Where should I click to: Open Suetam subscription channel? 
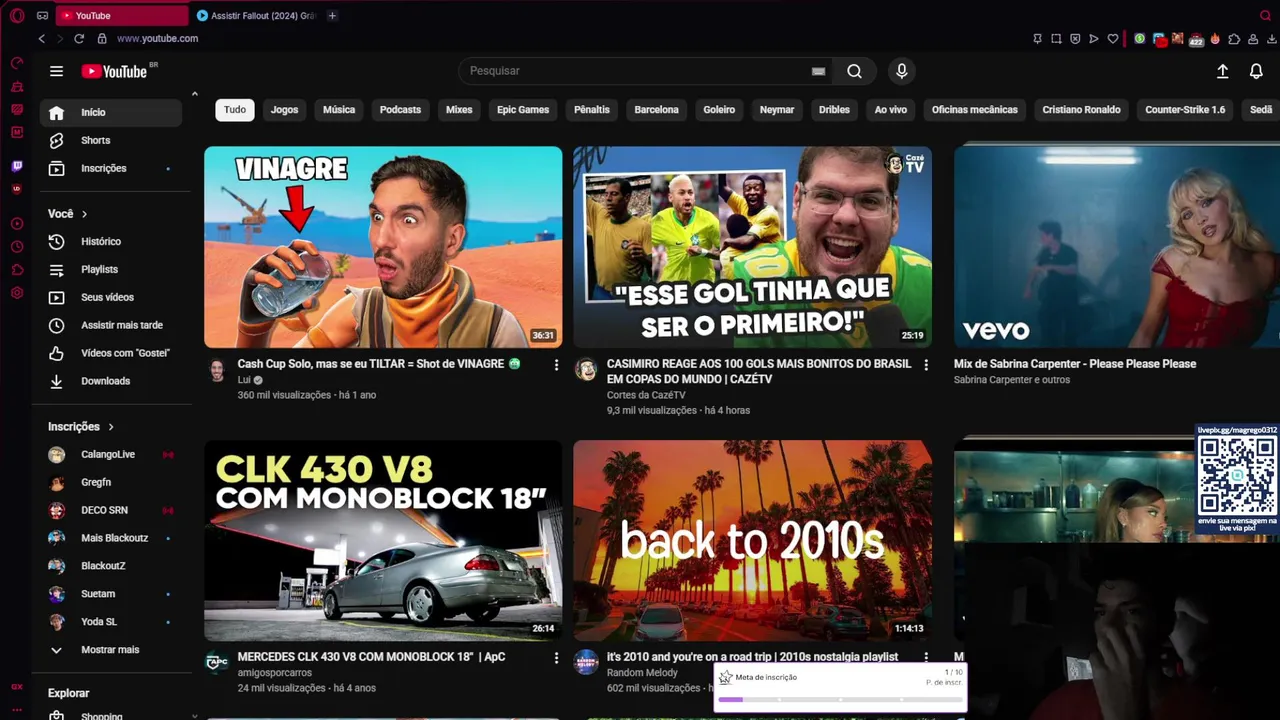[110, 594]
